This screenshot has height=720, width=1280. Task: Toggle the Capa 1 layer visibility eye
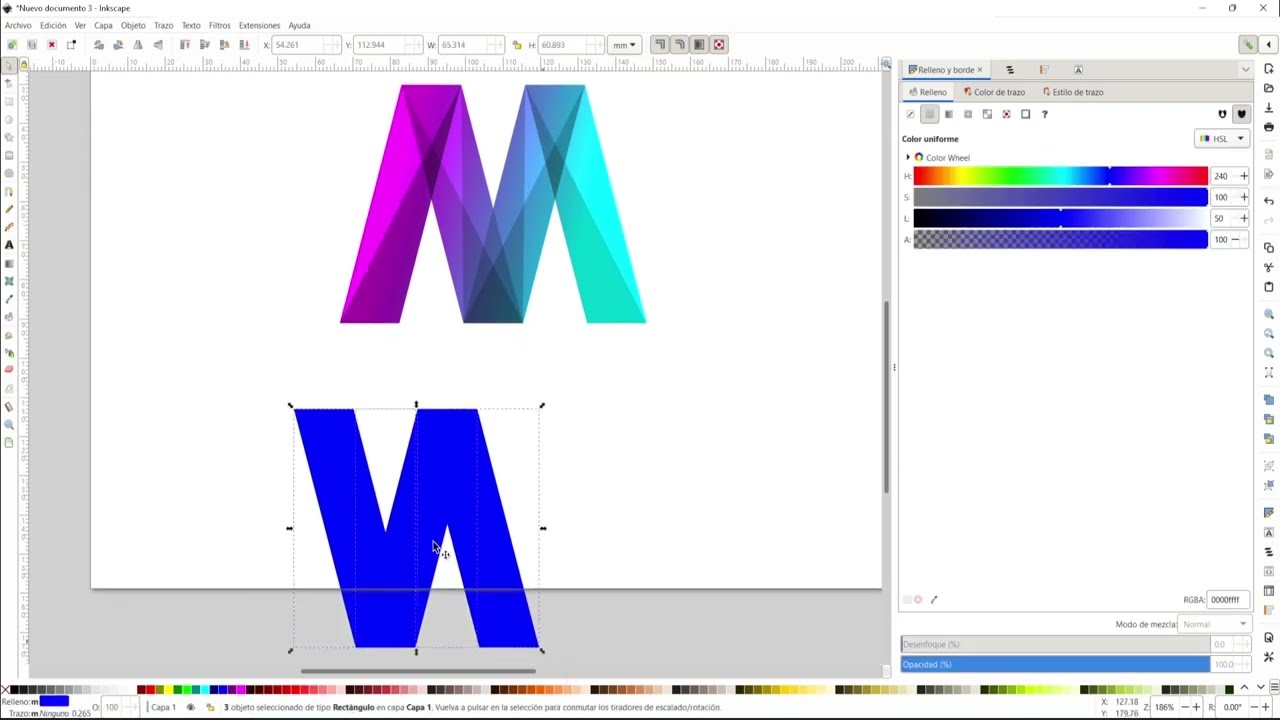(191, 707)
